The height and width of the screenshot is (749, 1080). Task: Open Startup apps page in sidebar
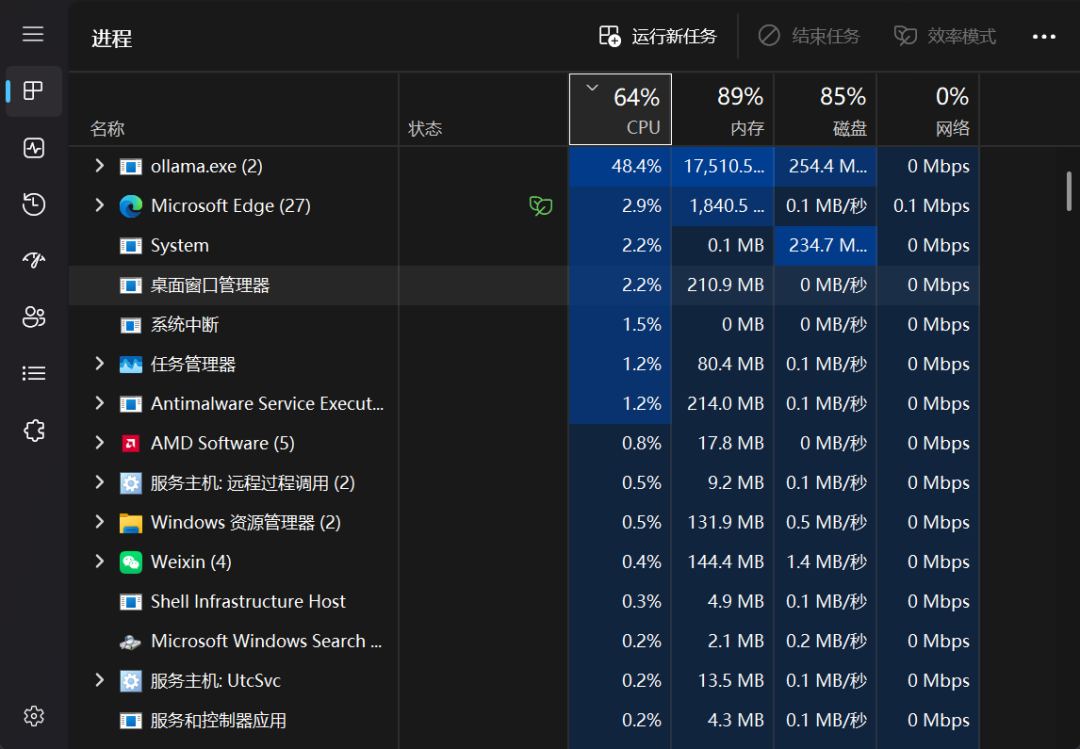tap(34, 260)
